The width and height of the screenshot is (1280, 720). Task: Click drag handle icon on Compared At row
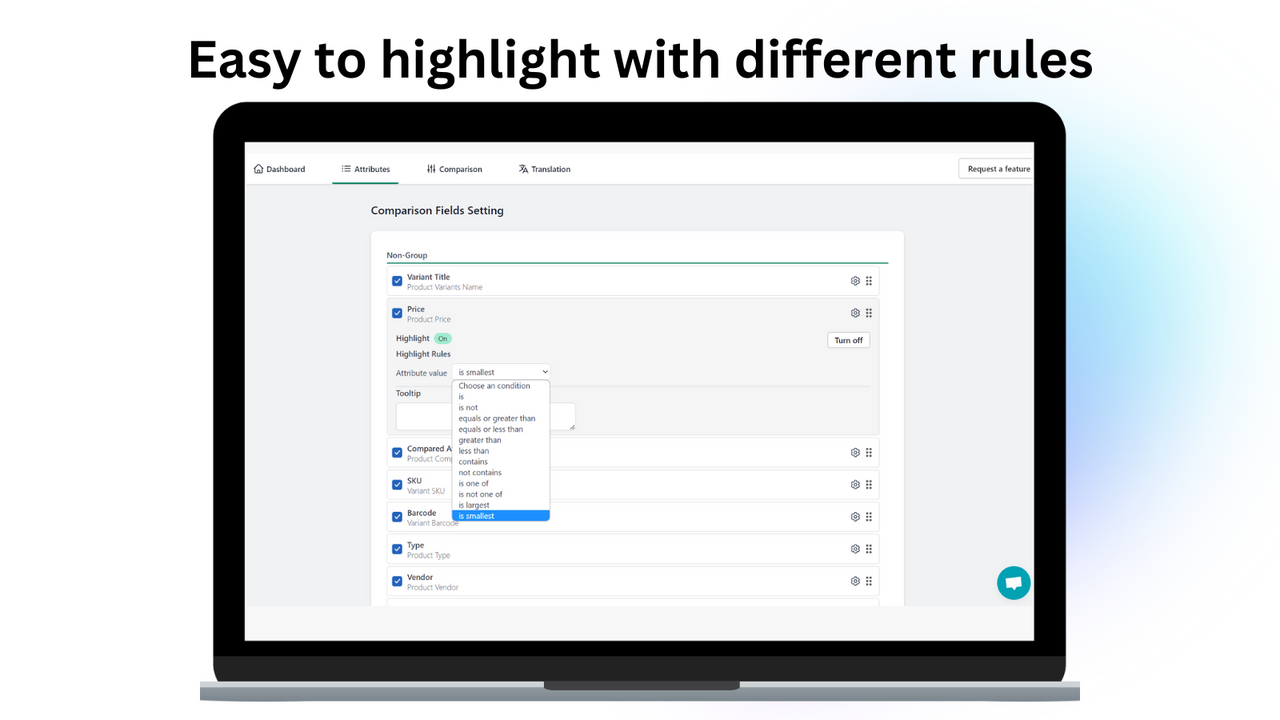tap(869, 452)
